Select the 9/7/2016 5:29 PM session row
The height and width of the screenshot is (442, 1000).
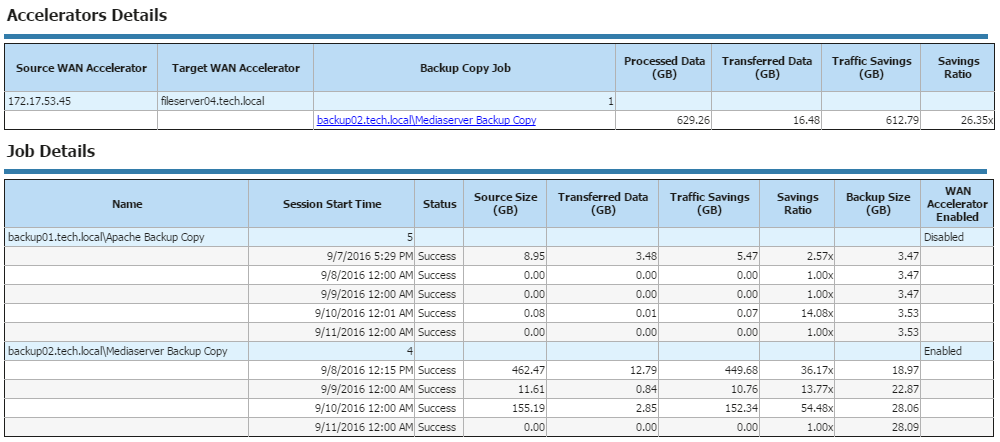[x=496, y=256]
